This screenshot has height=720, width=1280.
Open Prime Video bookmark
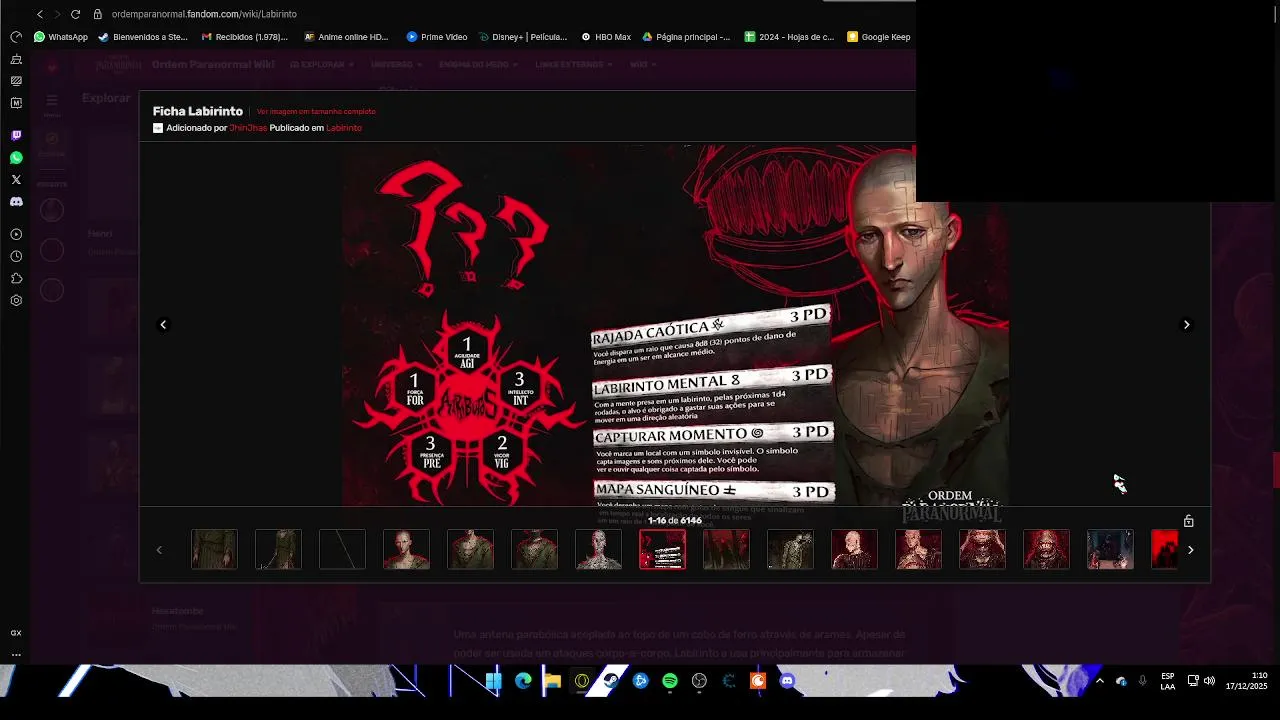click(x=437, y=37)
